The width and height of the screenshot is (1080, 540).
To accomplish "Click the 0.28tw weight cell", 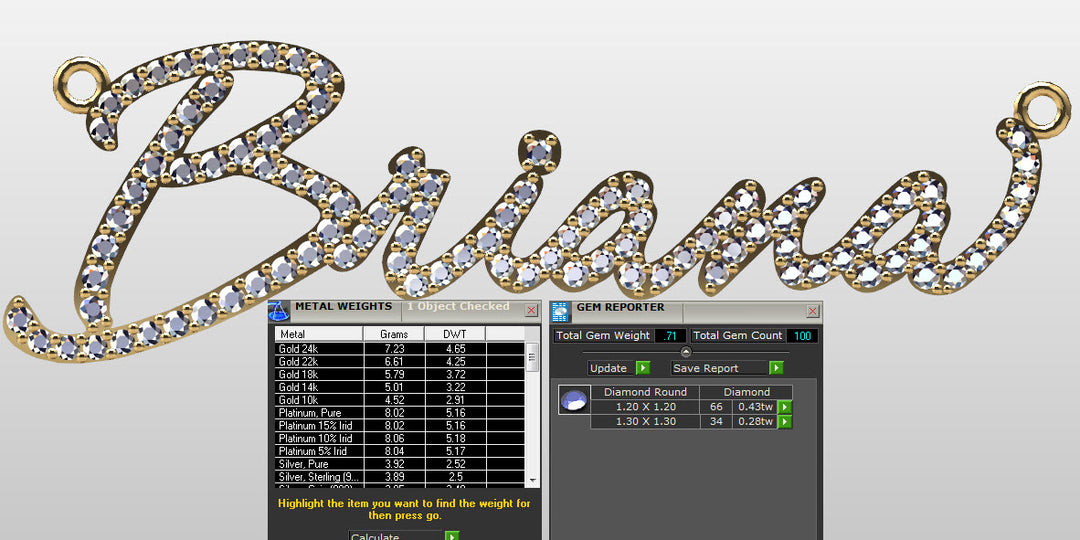I will click(755, 422).
